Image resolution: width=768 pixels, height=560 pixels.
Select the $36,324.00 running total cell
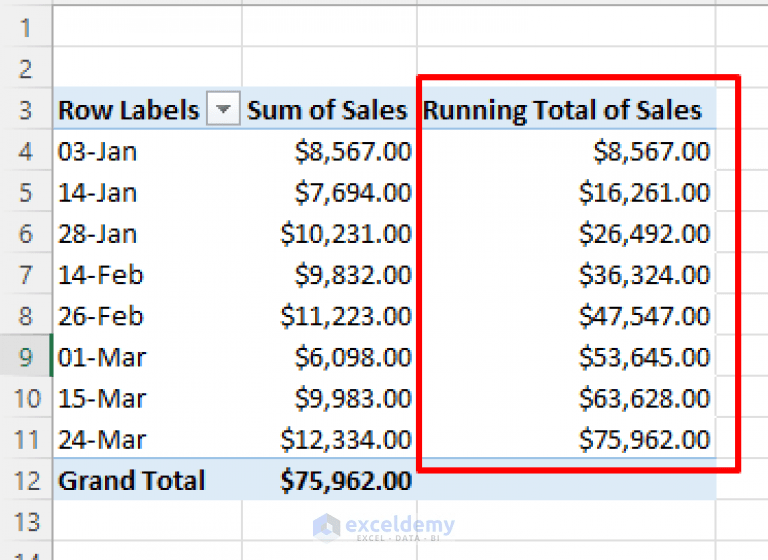(566, 274)
